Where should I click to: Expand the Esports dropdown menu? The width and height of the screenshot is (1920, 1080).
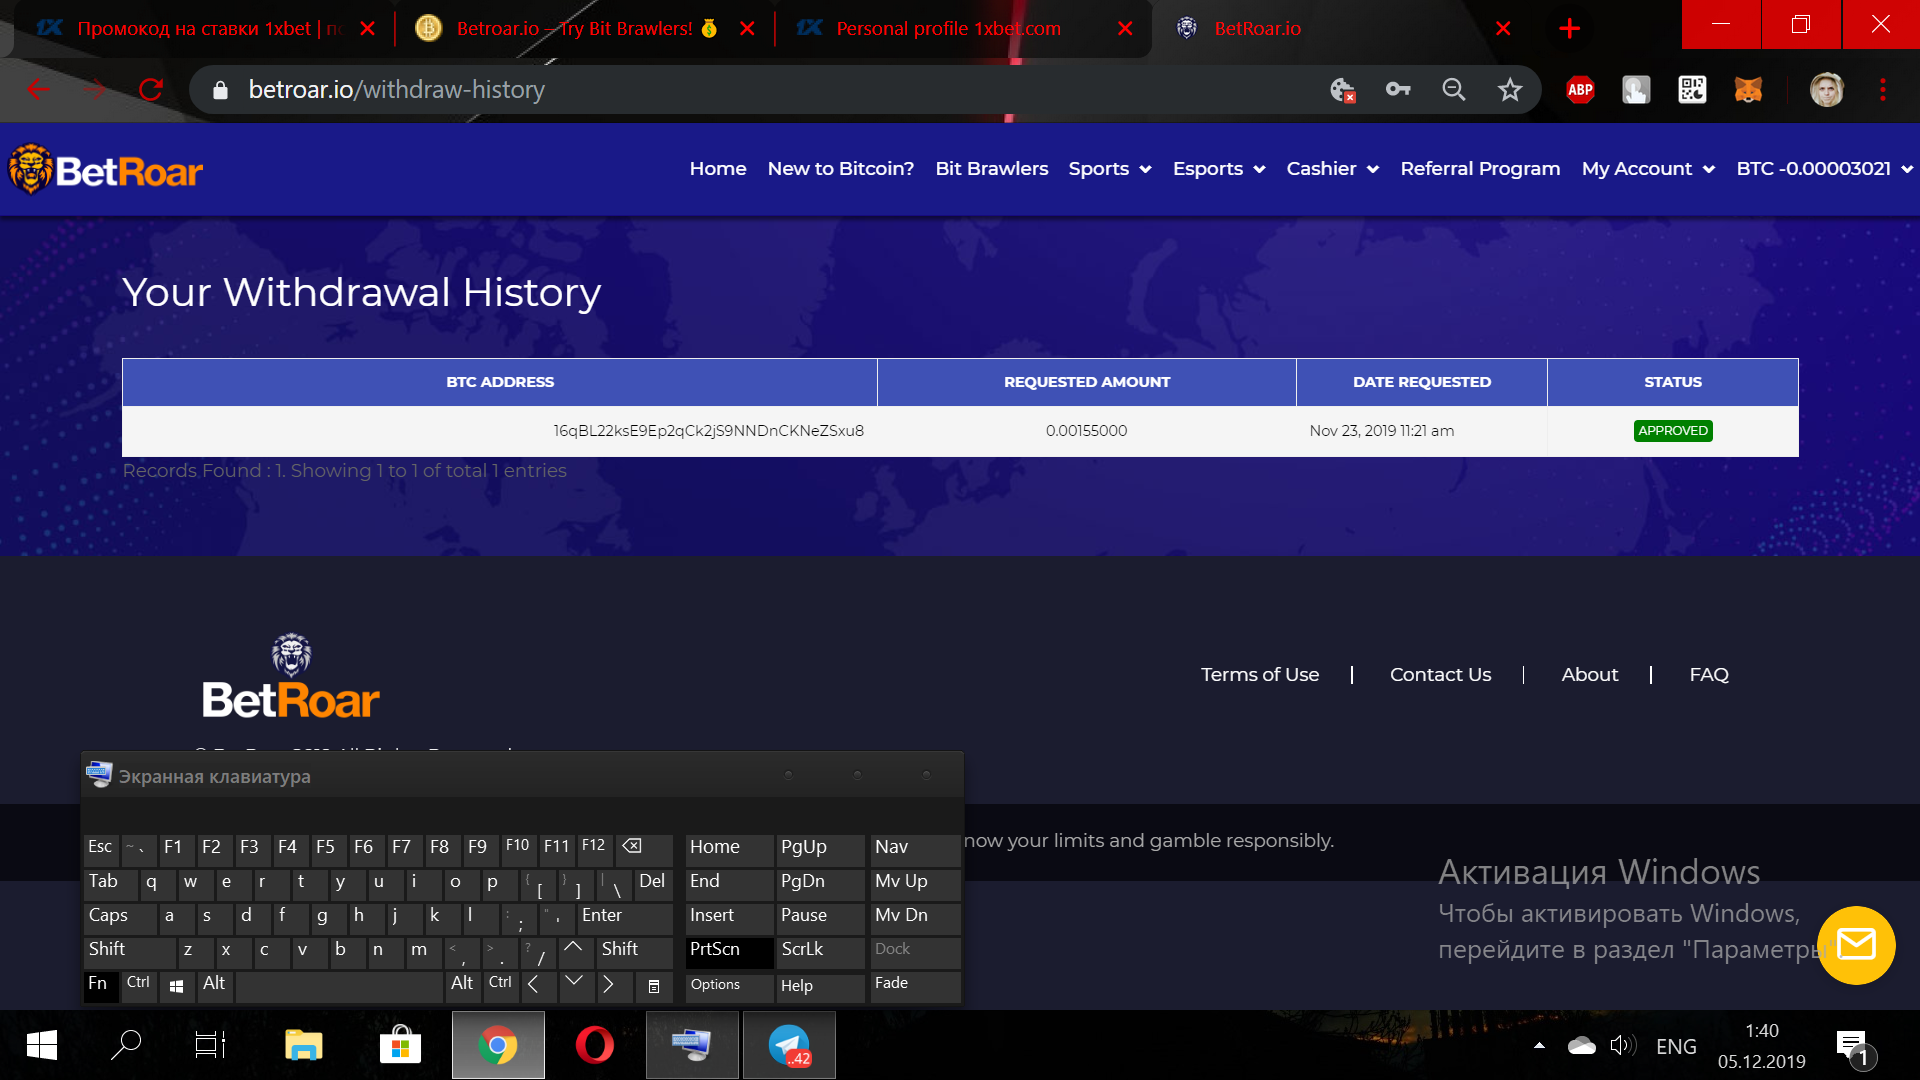coord(1219,169)
